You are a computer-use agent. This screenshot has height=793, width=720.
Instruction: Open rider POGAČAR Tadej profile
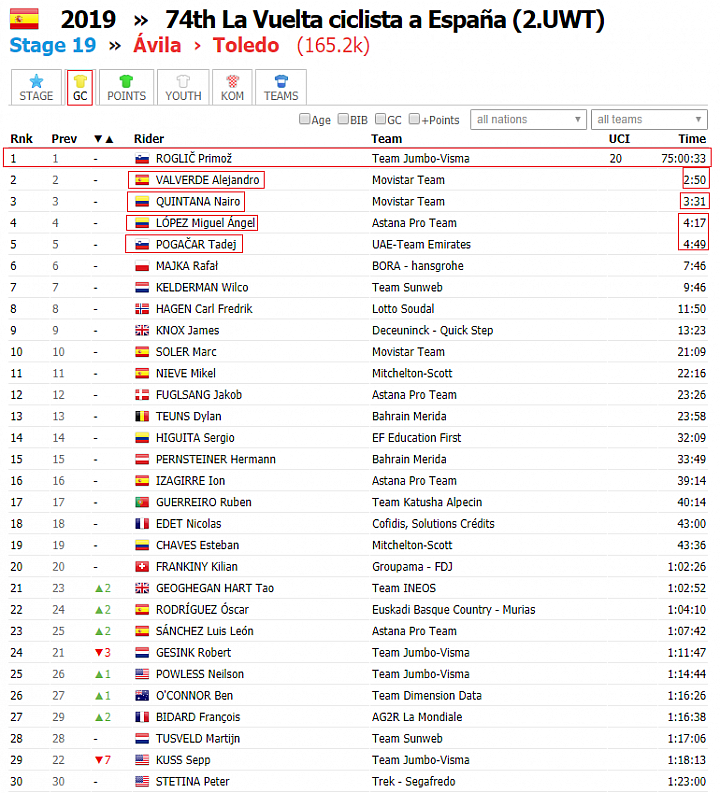click(x=196, y=244)
